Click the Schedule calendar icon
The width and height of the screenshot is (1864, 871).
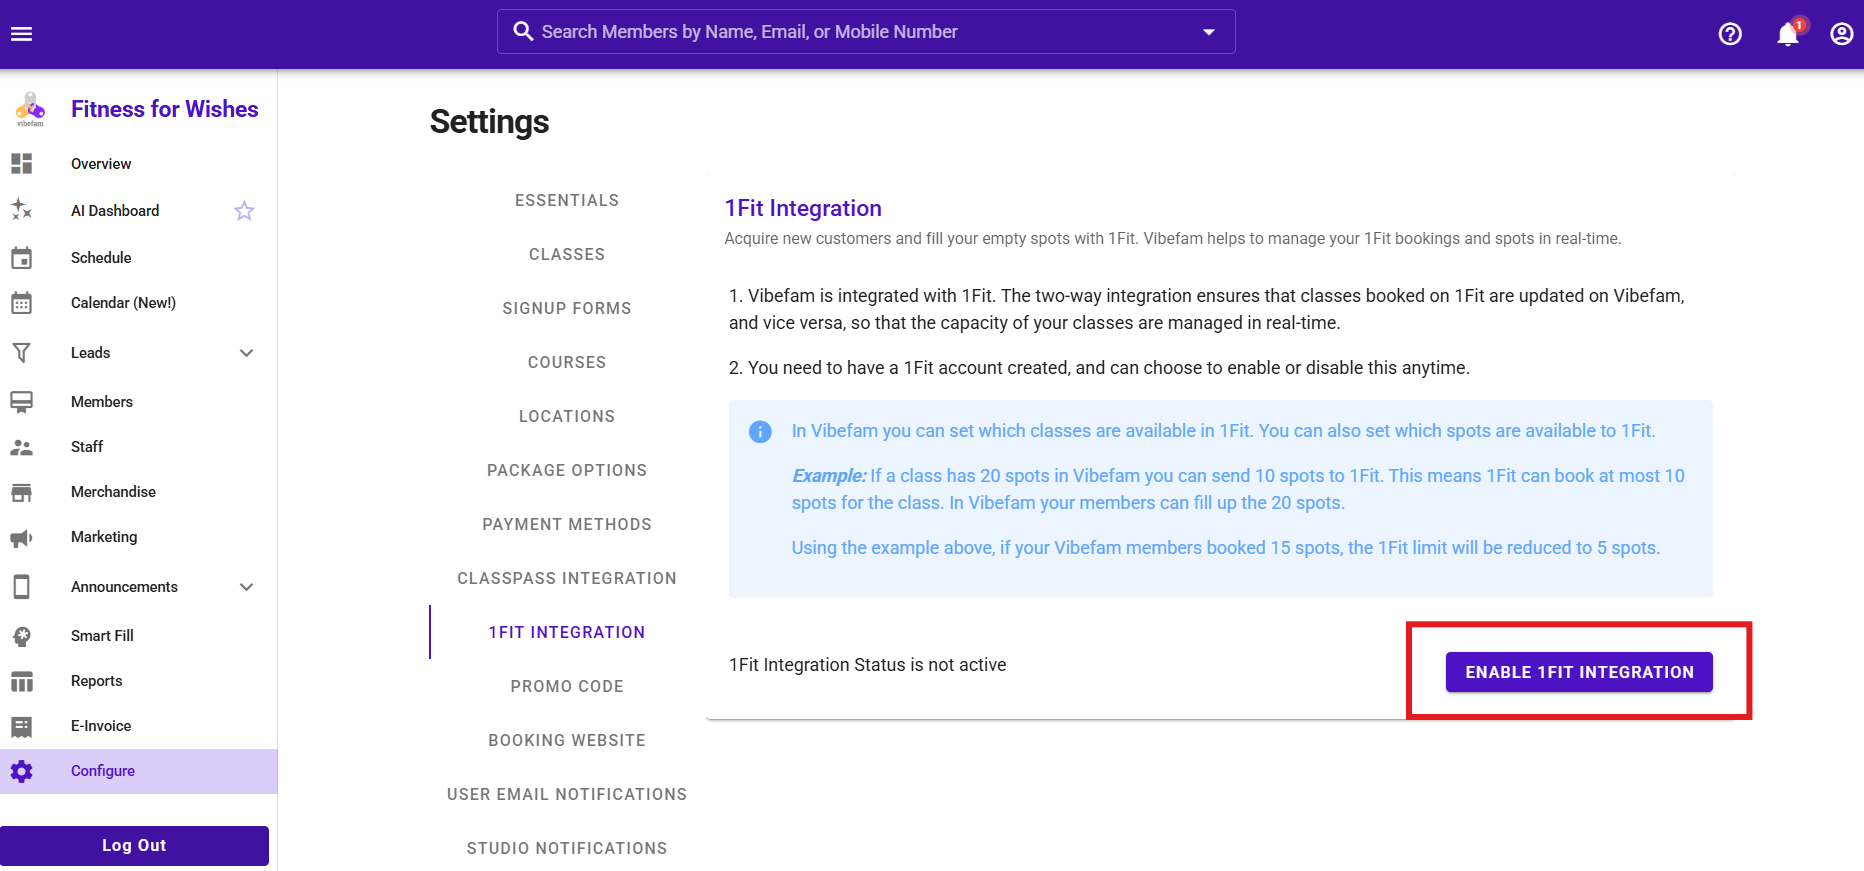21,257
